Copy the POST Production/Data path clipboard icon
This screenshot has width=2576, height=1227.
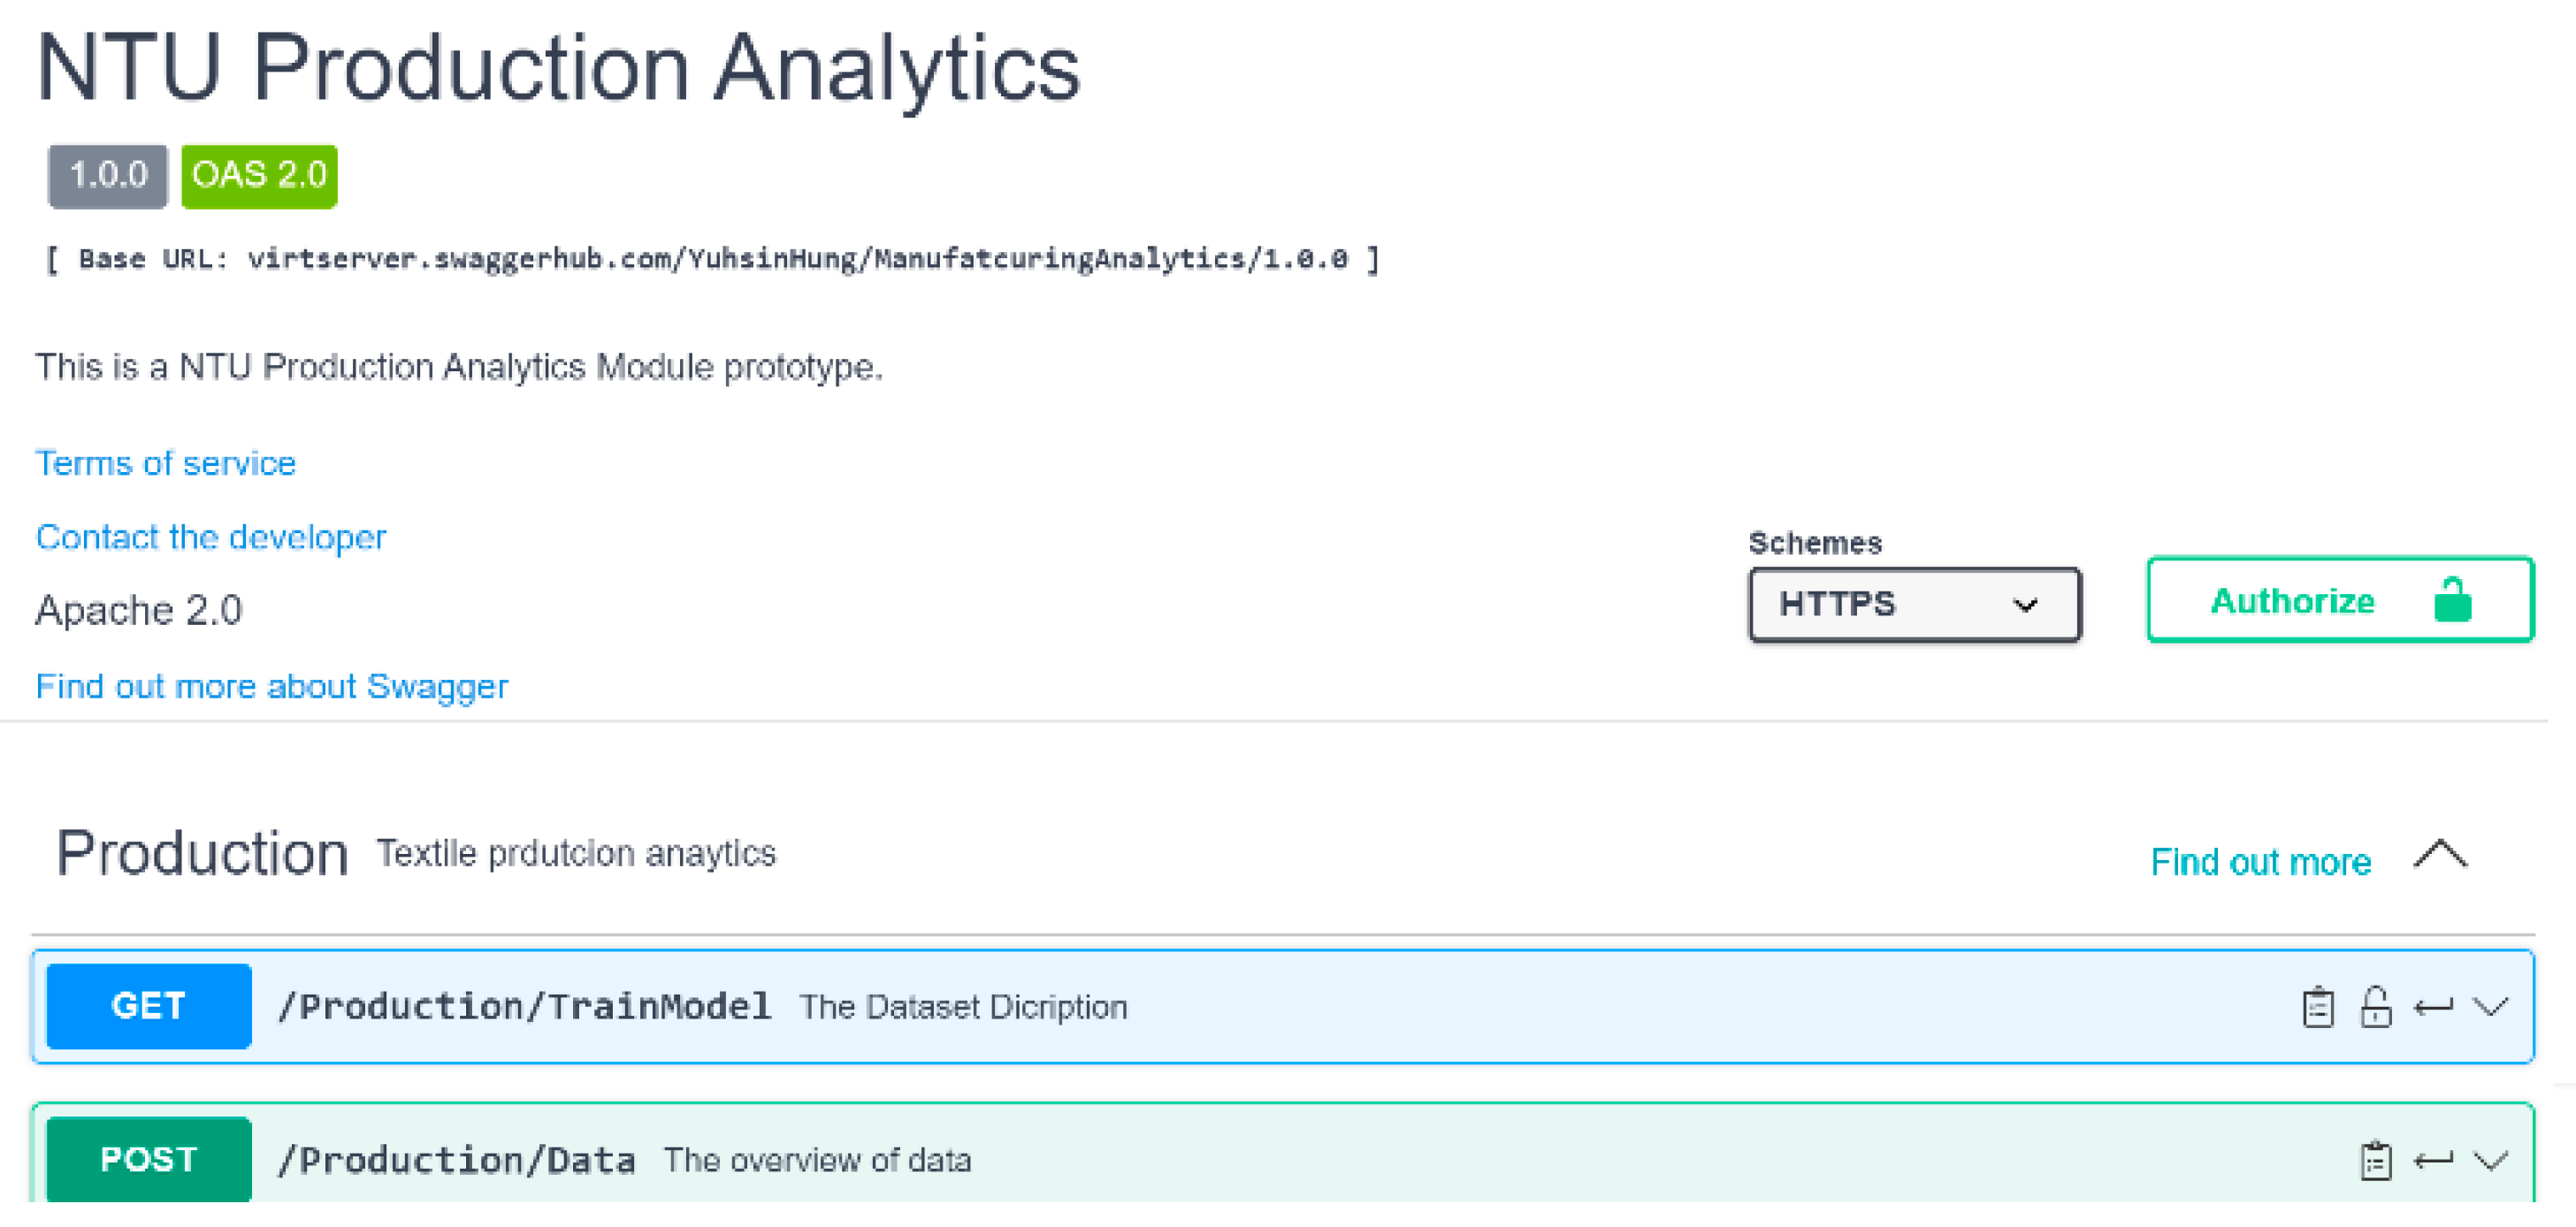click(x=2375, y=1160)
